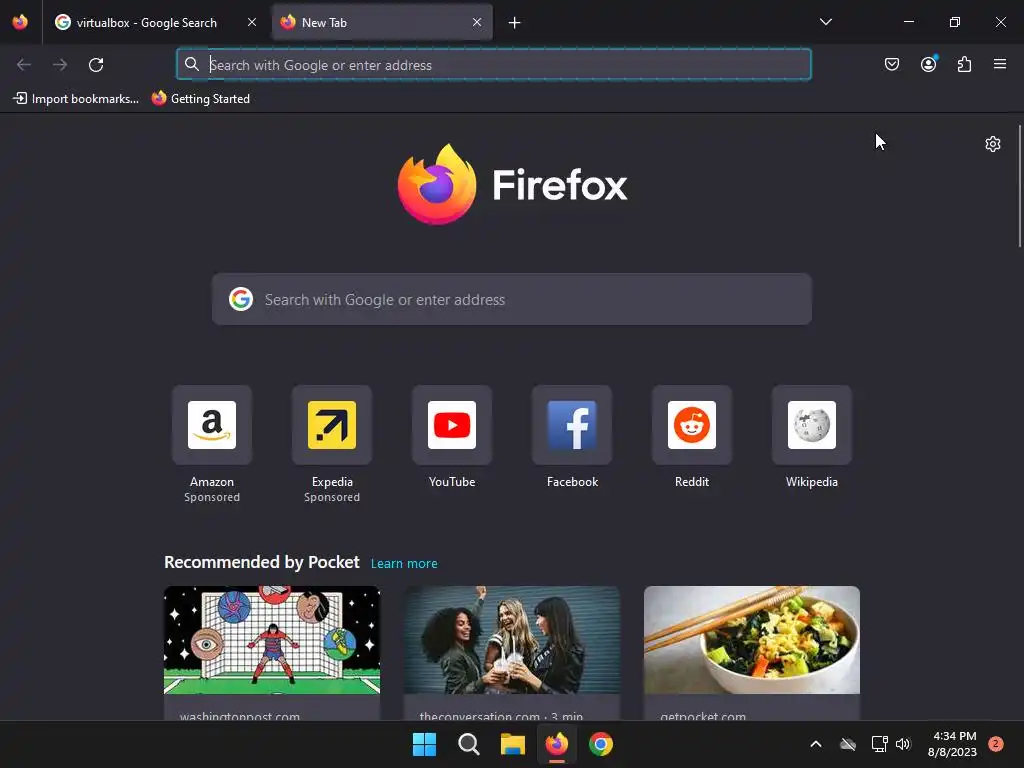Image resolution: width=1024 pixels, height=768 pixels.
Task: Open a new tab with the plus button
Action: pos(515,23)
